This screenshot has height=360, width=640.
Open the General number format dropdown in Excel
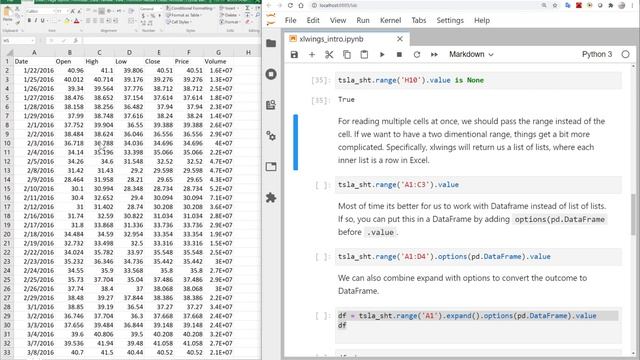coord(150,9)
